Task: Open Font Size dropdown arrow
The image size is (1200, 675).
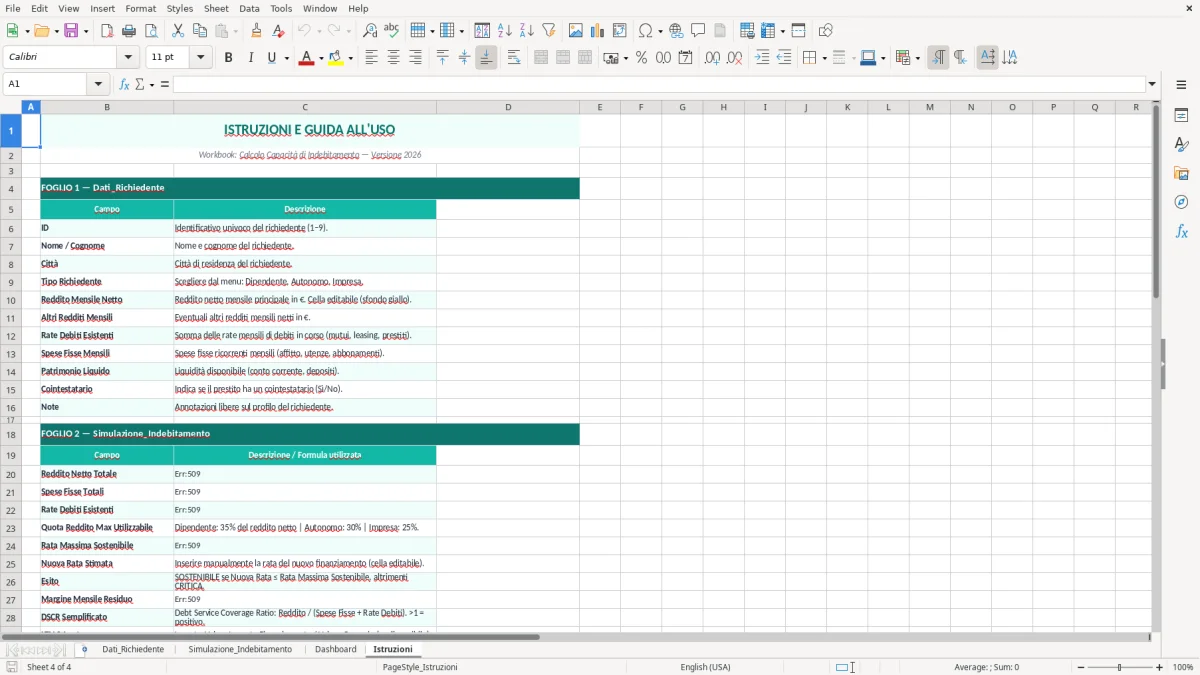Action: [x=201, y=58]
